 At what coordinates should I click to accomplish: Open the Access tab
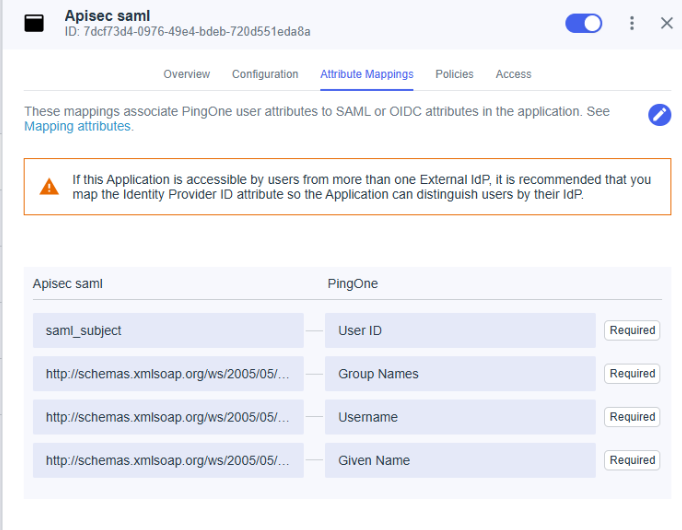pyautogui.click(x=513, y=74)
